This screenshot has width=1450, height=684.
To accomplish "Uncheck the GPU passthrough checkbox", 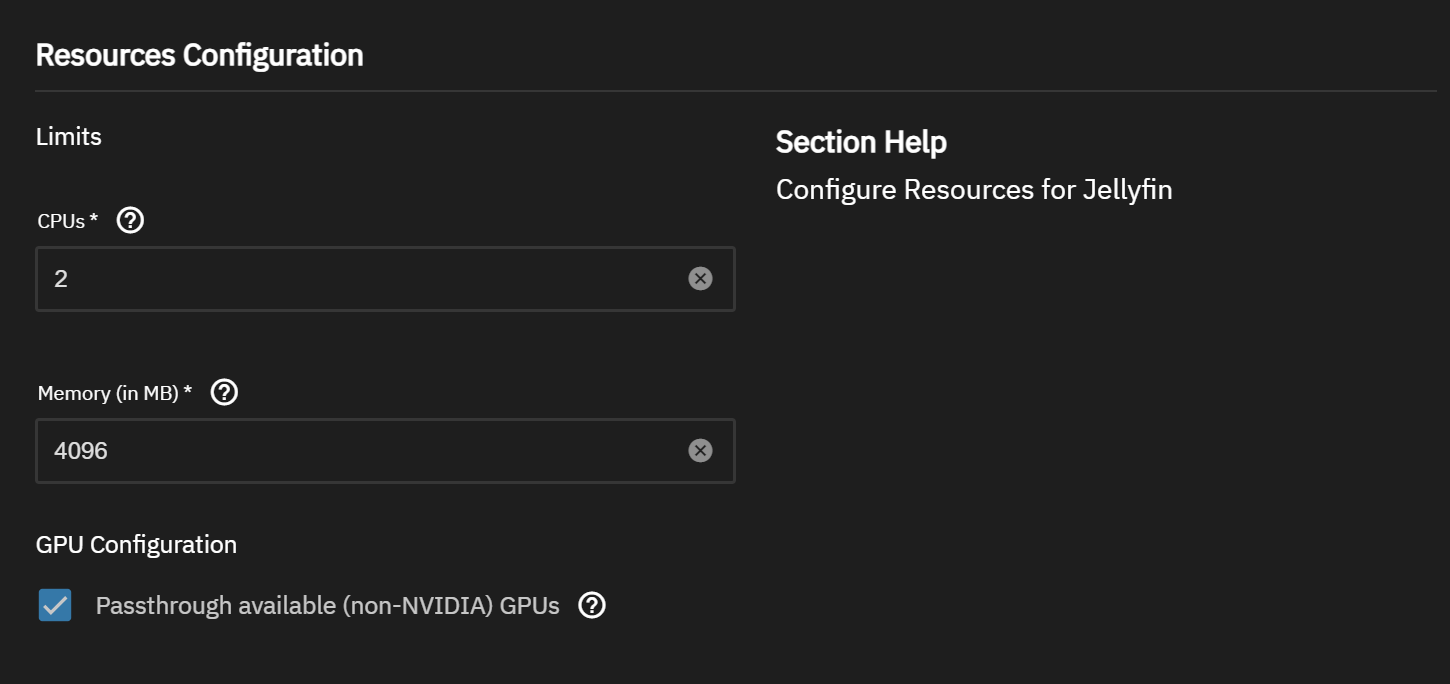I will point(55,605).
